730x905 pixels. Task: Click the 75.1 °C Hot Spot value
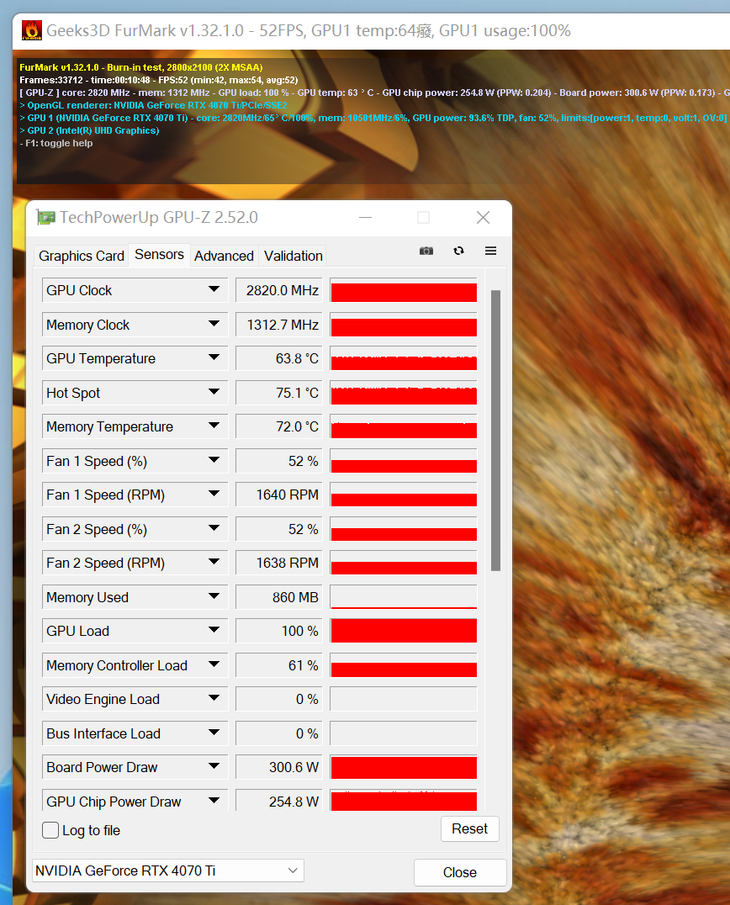click(280, 393)
